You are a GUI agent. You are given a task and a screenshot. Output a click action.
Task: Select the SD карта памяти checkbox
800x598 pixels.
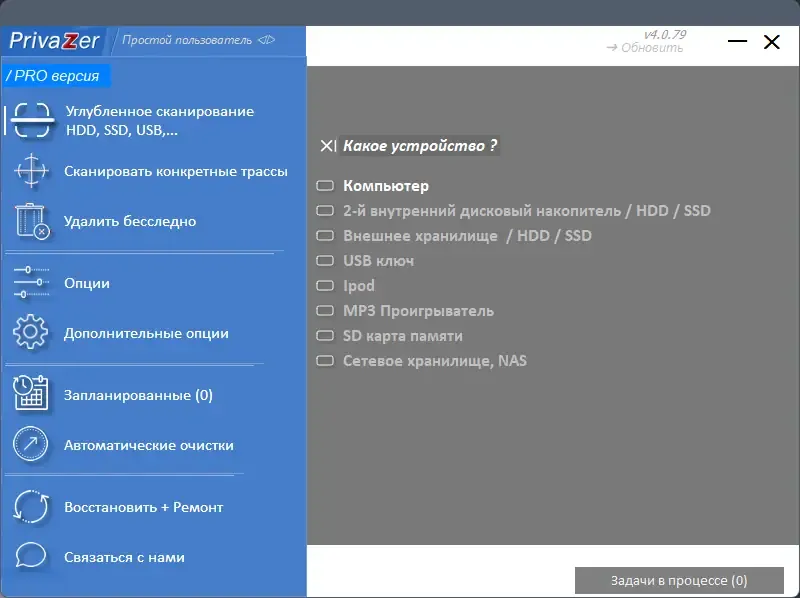(325, 335)
